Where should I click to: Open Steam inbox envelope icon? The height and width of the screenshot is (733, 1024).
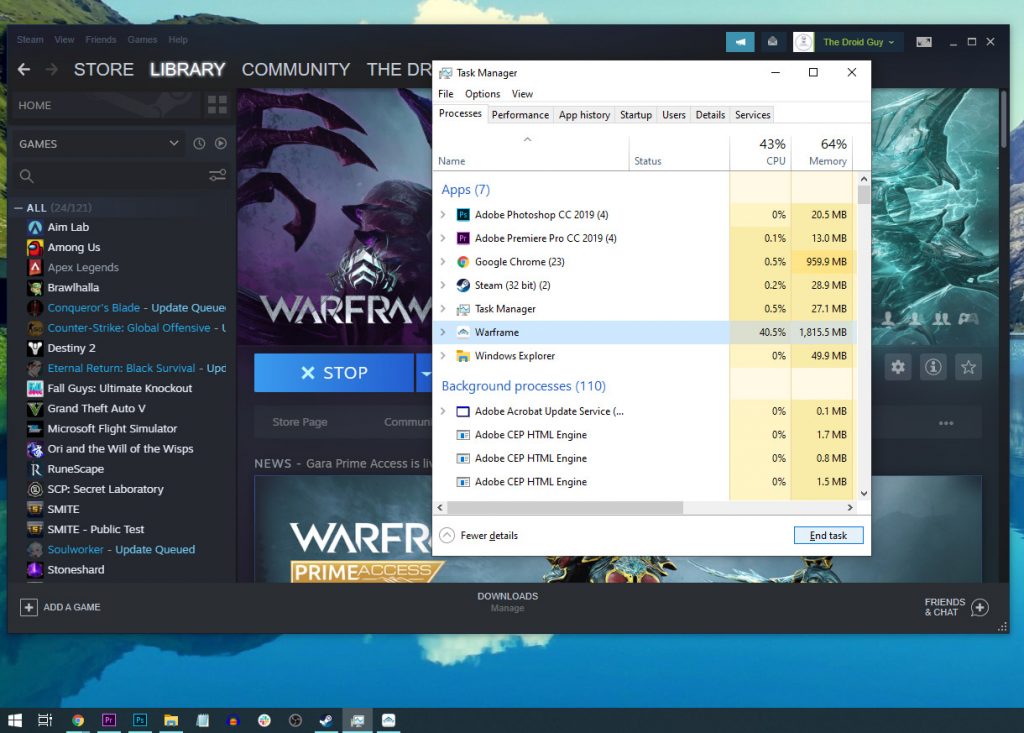pyautogui.click(x=773, y=42)
